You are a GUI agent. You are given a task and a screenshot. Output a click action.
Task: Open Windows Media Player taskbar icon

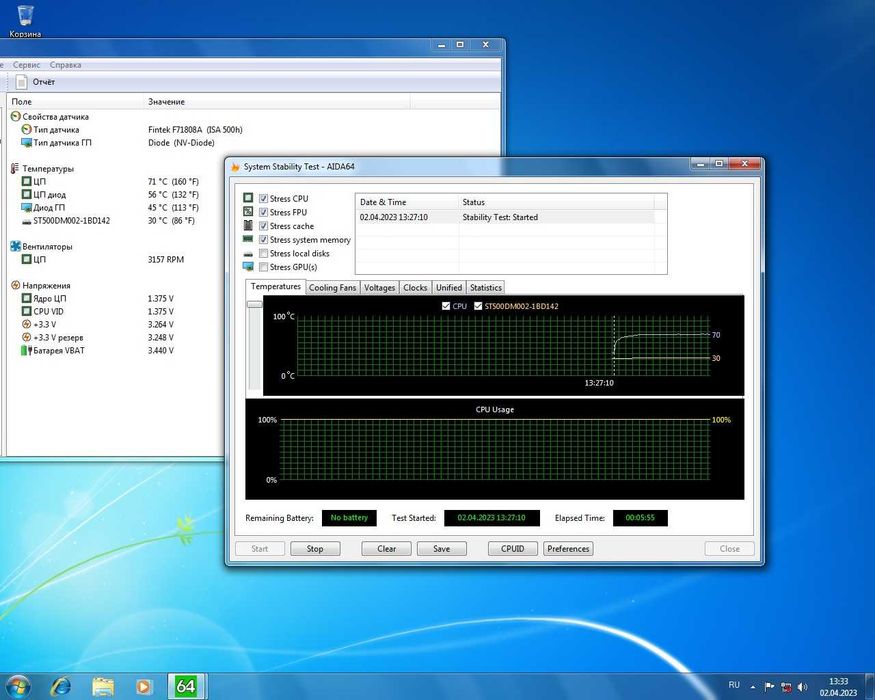click(x=144, y=686)
